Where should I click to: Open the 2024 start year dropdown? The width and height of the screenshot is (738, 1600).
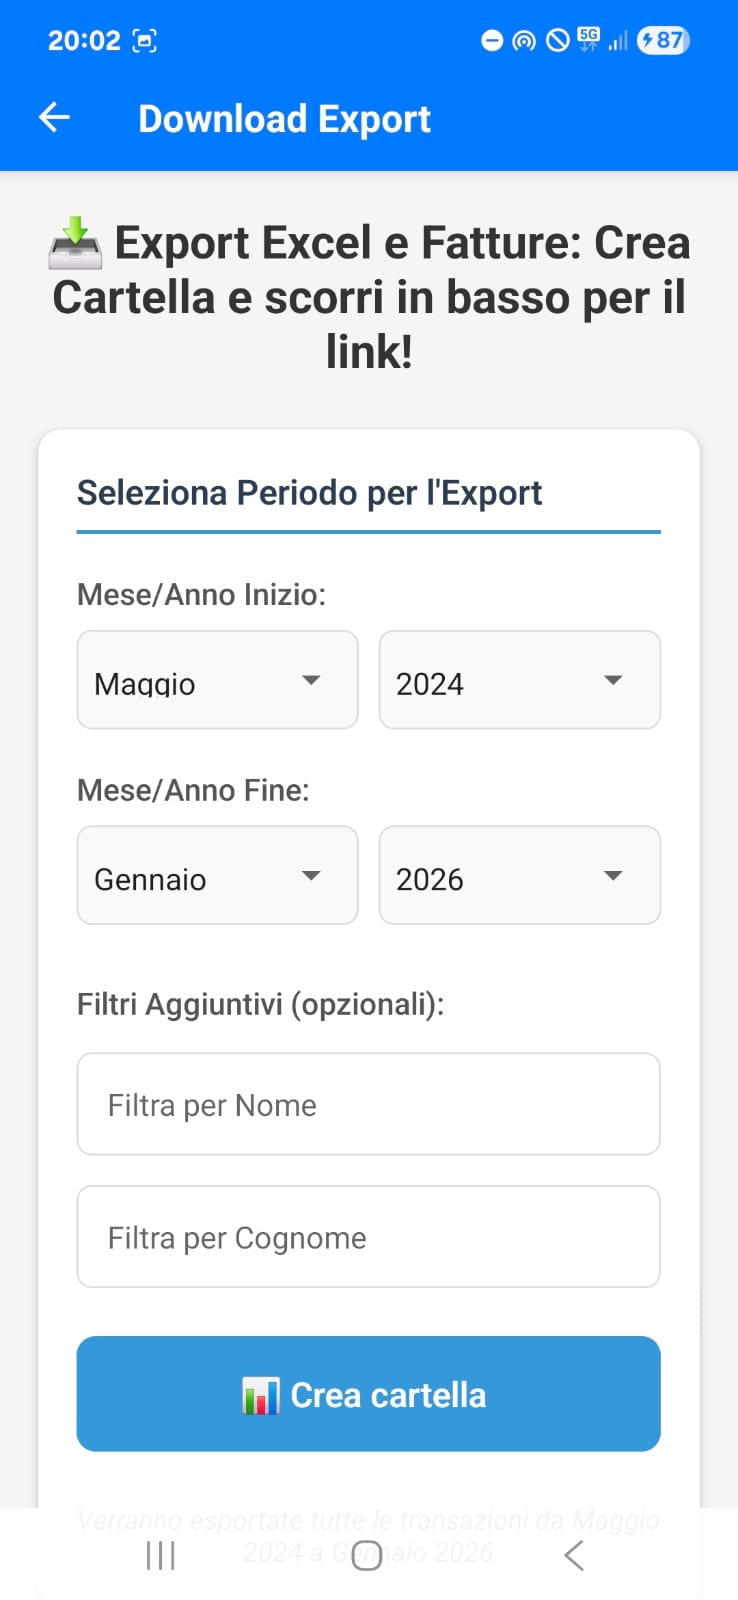tap(519, 680)
